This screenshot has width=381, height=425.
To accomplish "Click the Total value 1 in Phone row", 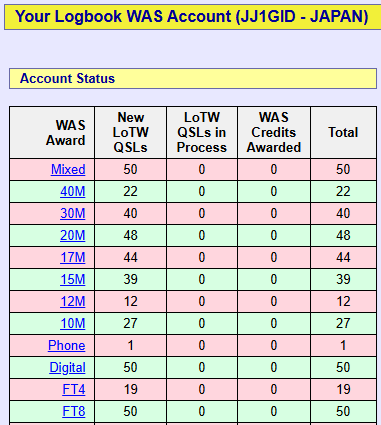I will tap(343, 345).
